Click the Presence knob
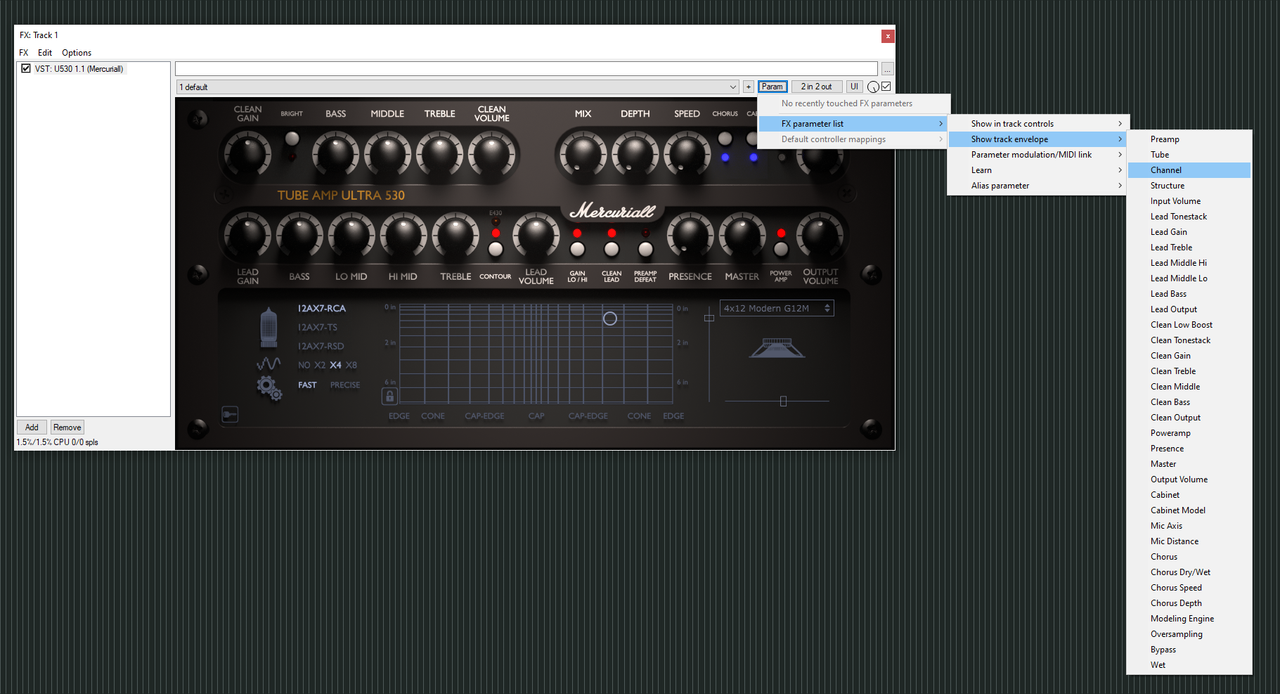 point(690,234)
